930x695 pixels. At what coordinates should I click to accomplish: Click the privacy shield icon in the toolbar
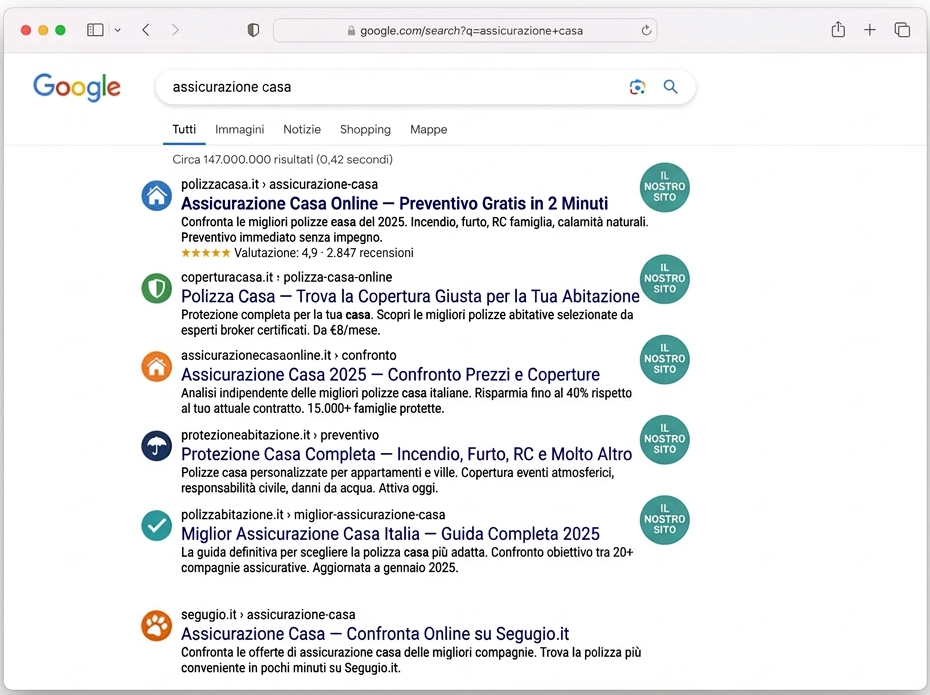pyautogui.click(x=253, y=30)
